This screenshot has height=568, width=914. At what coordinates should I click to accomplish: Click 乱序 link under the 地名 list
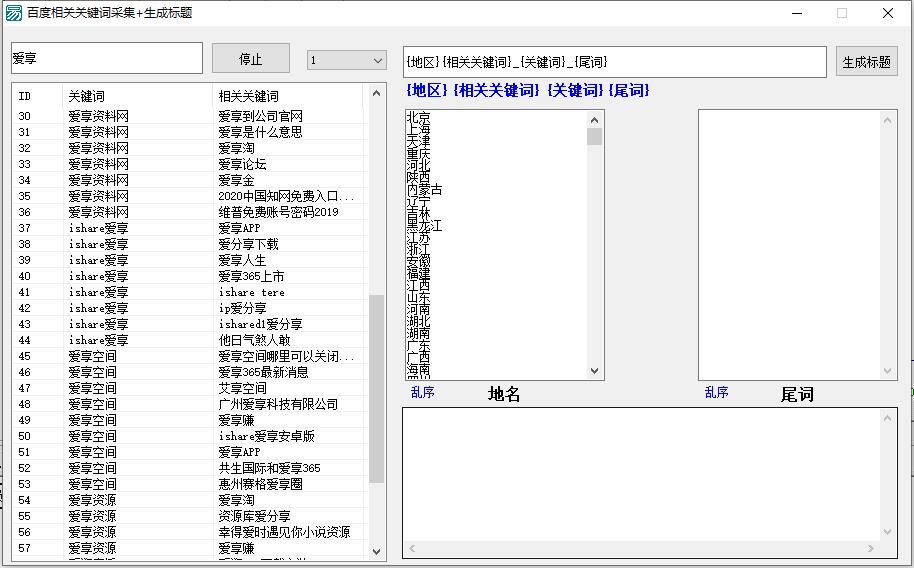[423, 392]
